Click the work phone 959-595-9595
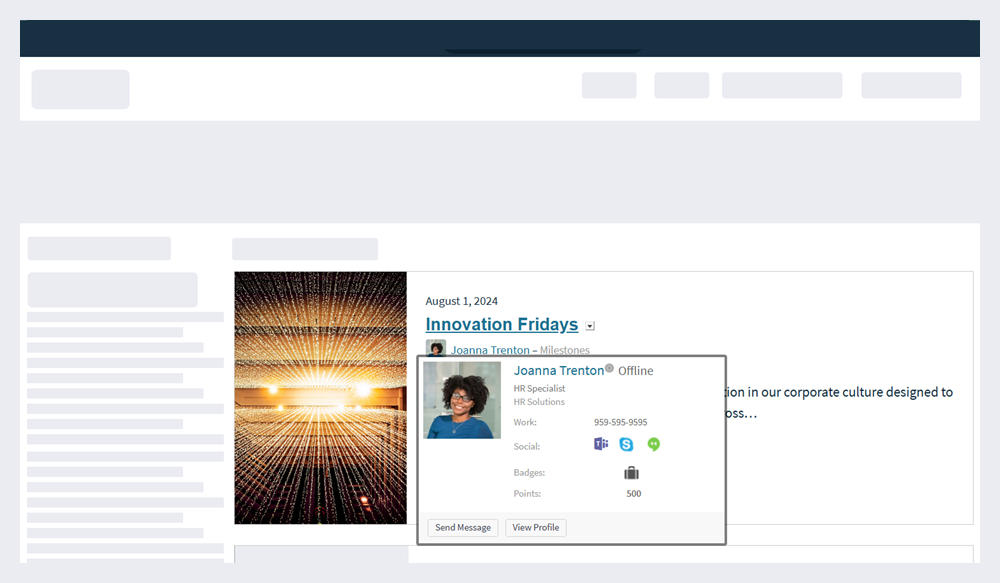Viewport: 1000px width, 583px height. (621, 422)
